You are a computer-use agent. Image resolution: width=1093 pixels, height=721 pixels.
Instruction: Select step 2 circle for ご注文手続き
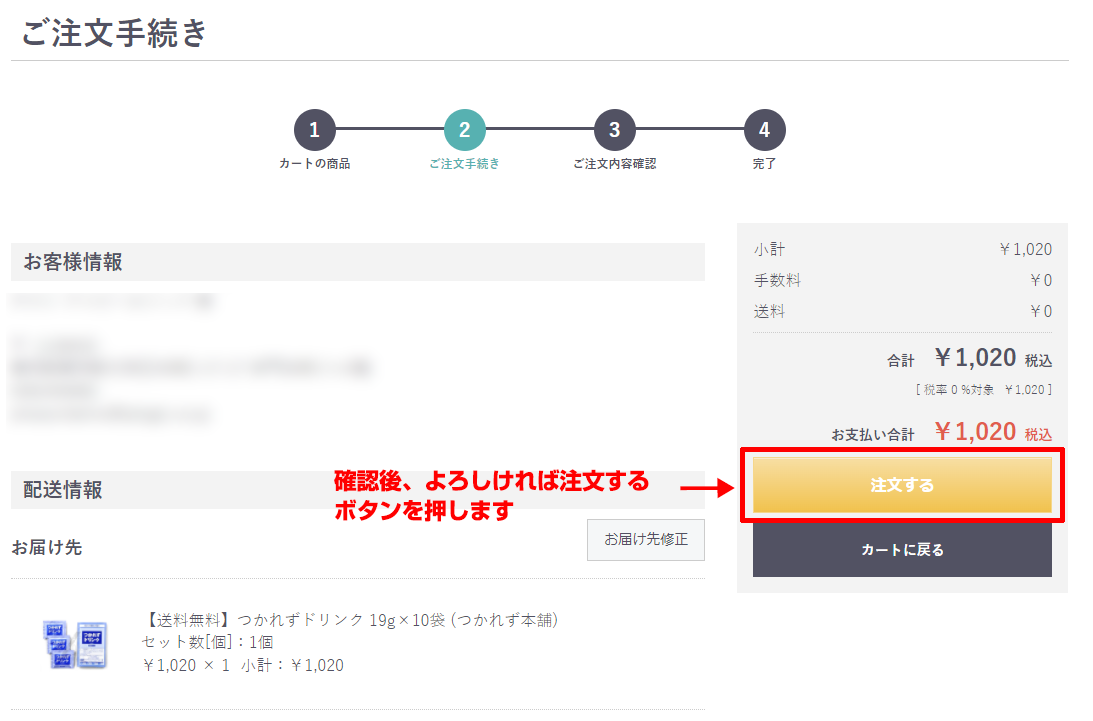coord(464,130)
